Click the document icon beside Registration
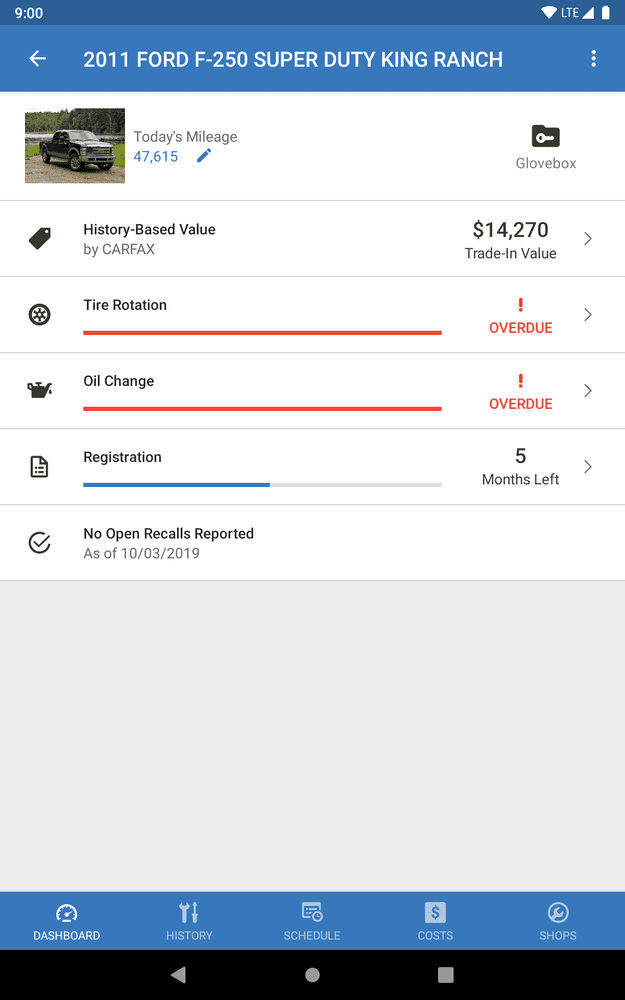625x1000 pixels. [x=40, y=466]
